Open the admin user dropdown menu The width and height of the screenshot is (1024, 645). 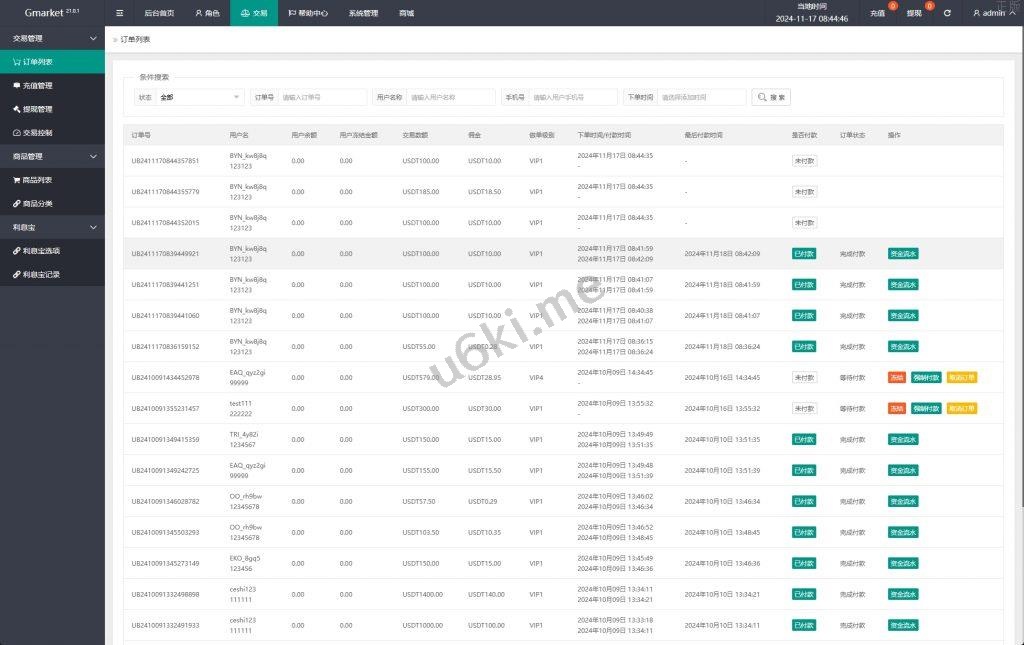point(992,13)
